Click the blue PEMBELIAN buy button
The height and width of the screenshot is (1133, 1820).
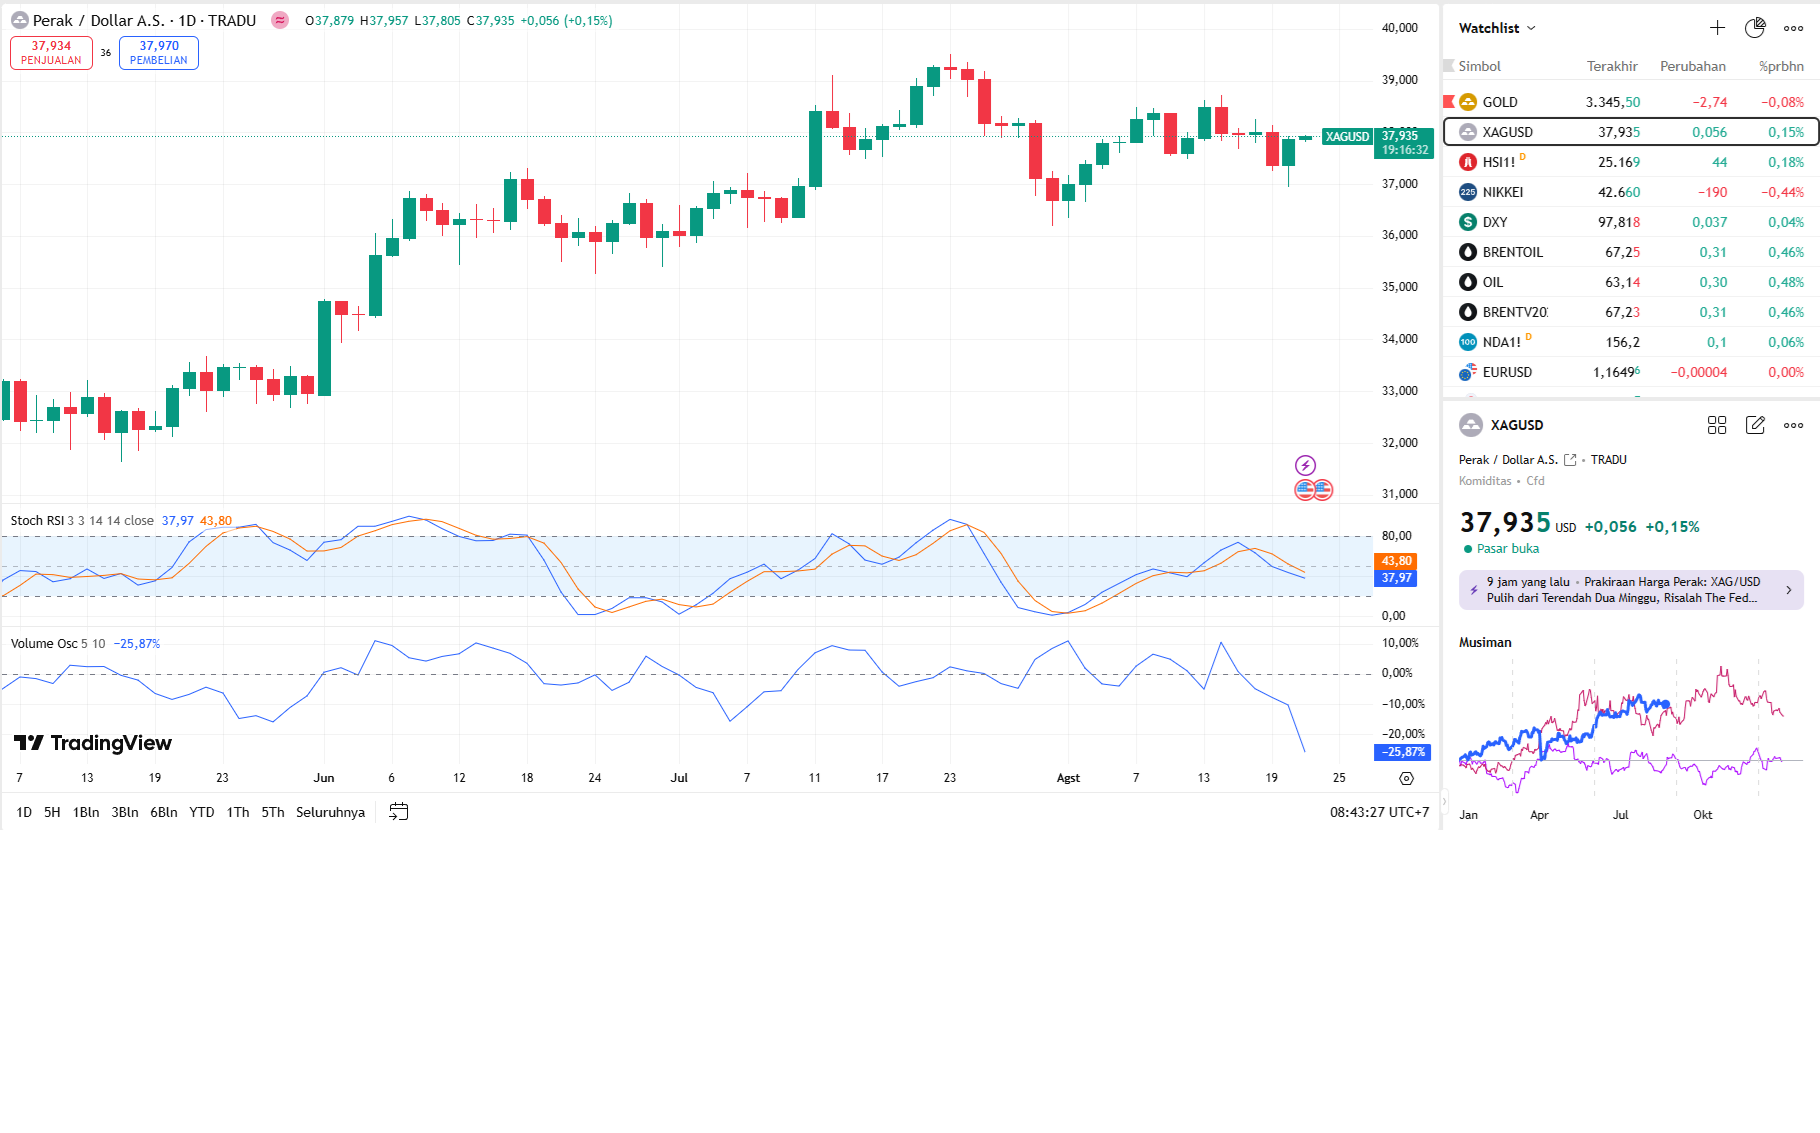pyautogui.click(x=159, y=53)
